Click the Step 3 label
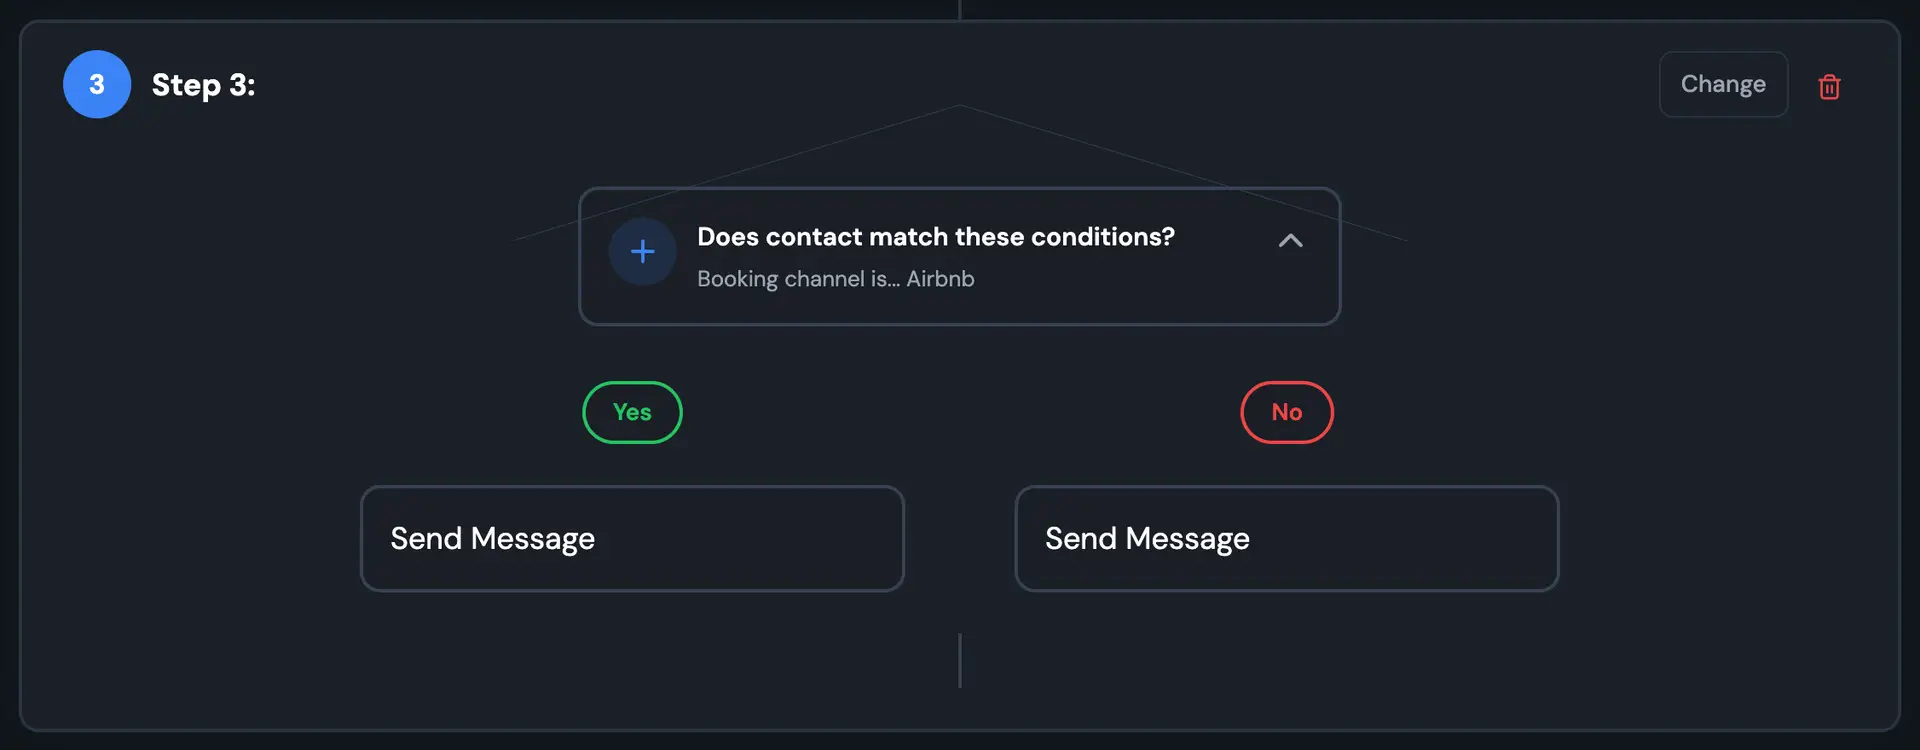 [204, 85]
